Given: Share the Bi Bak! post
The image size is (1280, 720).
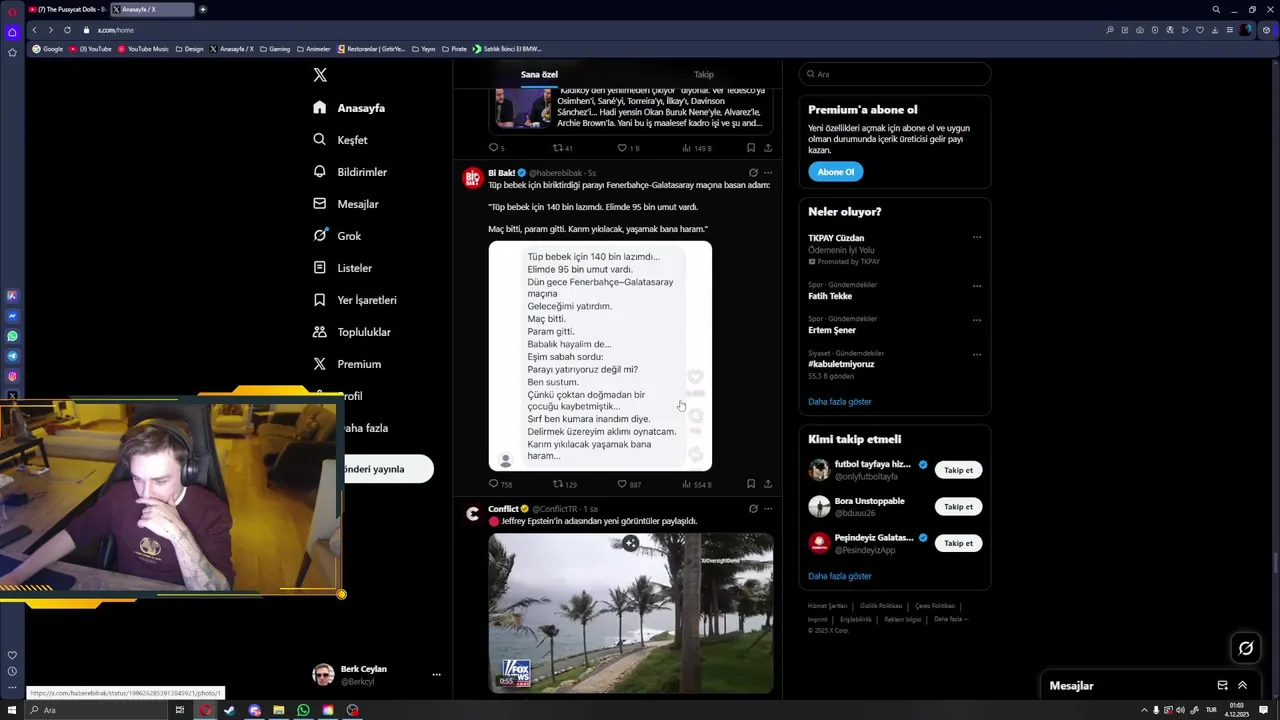Looking at the screenshot, I should point(768,484).
